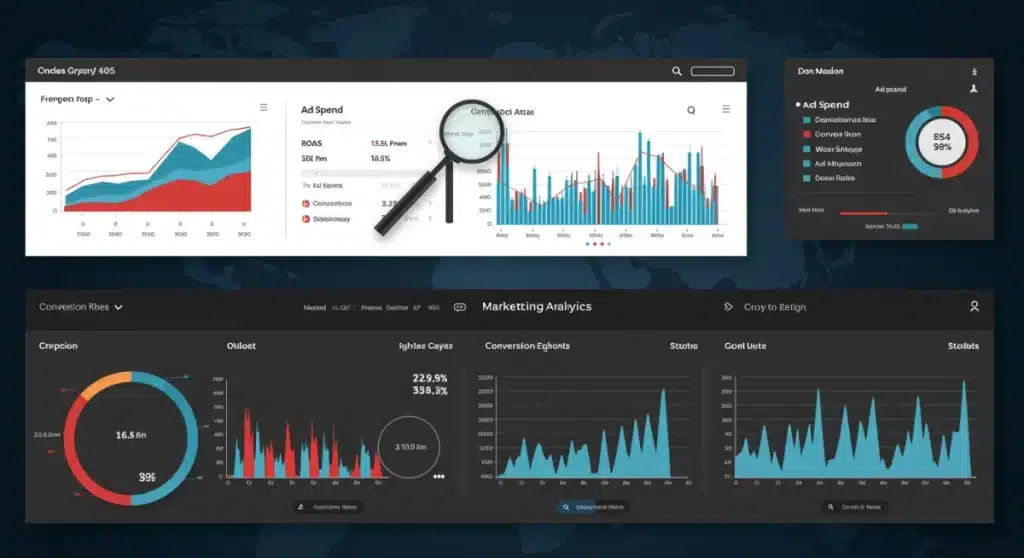Click the red icon beside Conoenbon
This screenshot has width=1024, height=558.
coord(306,204)
